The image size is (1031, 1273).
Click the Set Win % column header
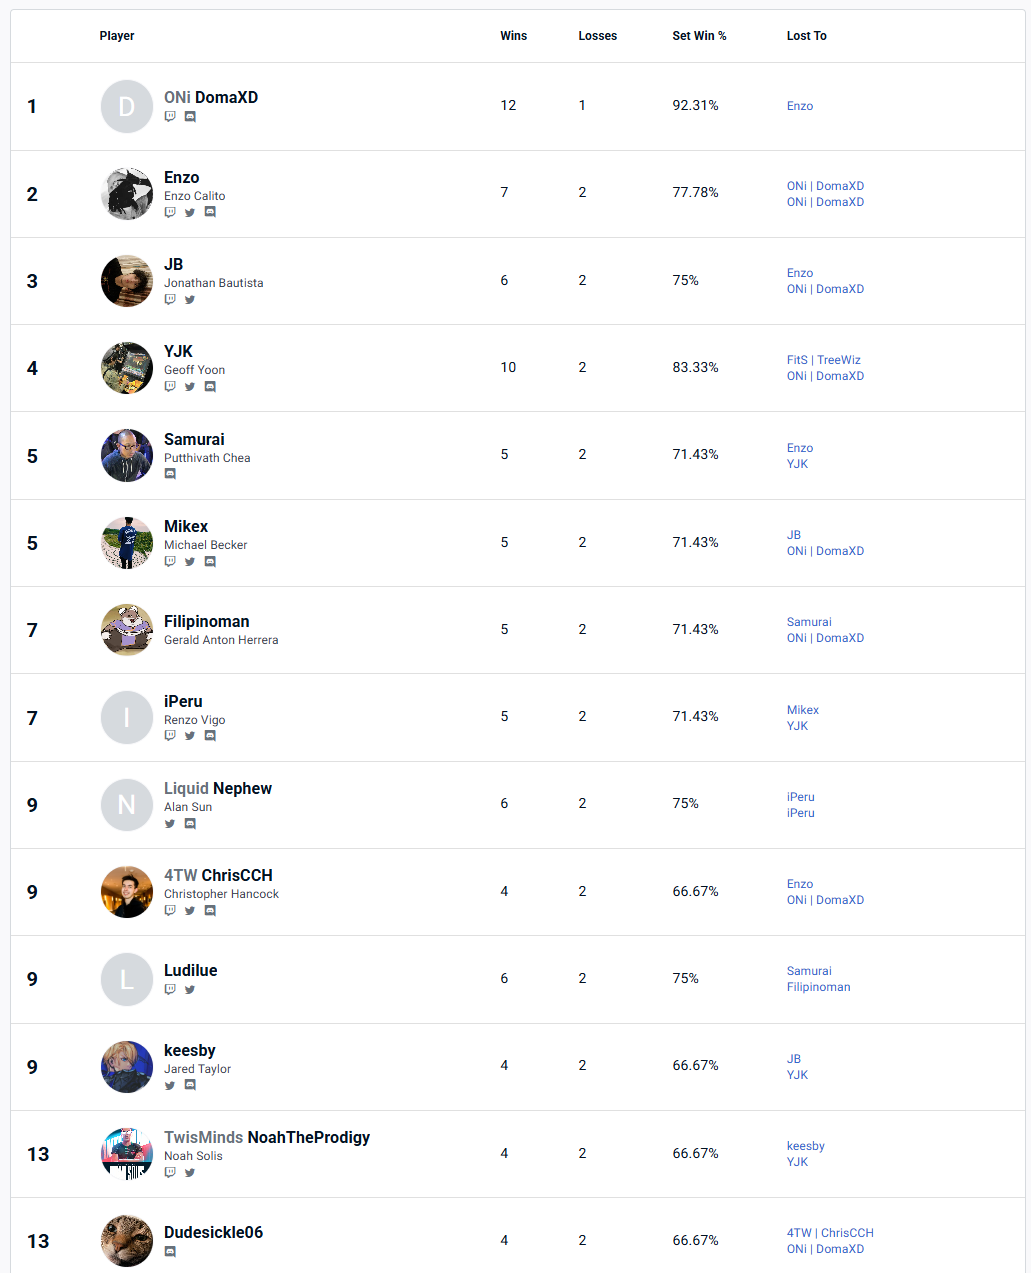point(699,36)
